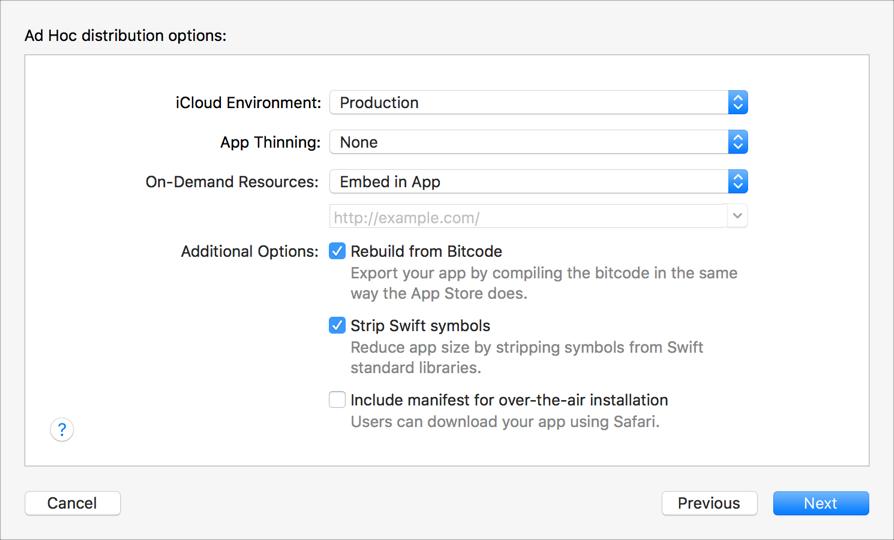Go back with the Previous button
Viewport: 894px width, 540px height.
(x=709, y=503)
